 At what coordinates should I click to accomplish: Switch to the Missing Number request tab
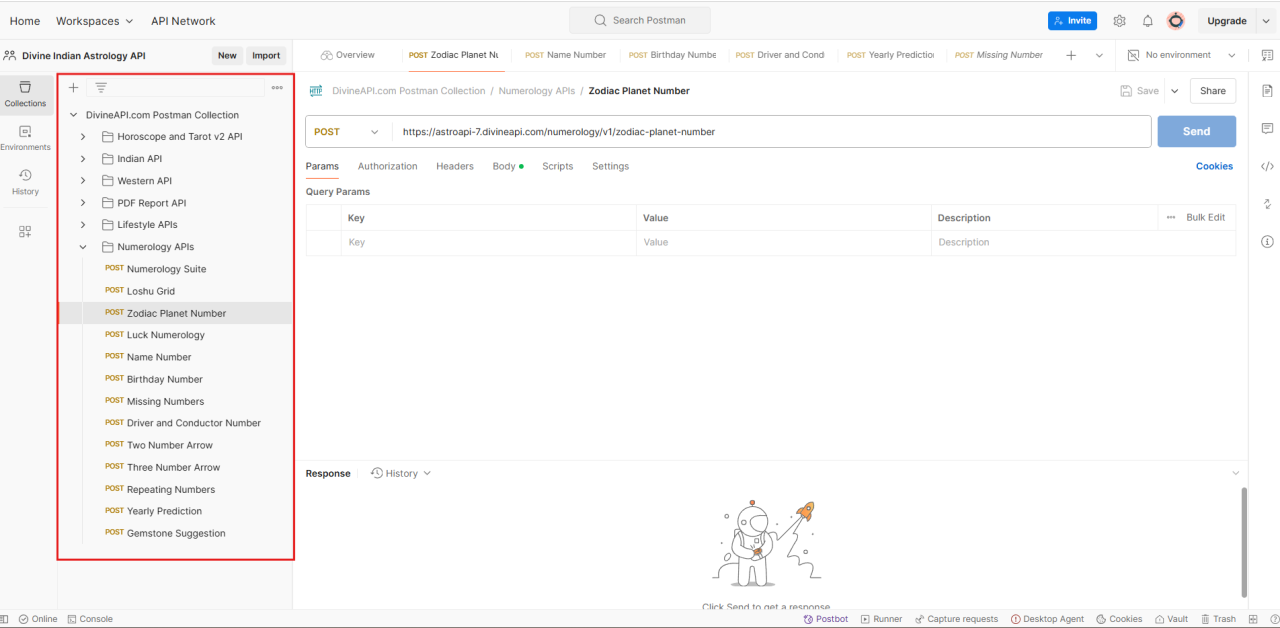[999, 55]
